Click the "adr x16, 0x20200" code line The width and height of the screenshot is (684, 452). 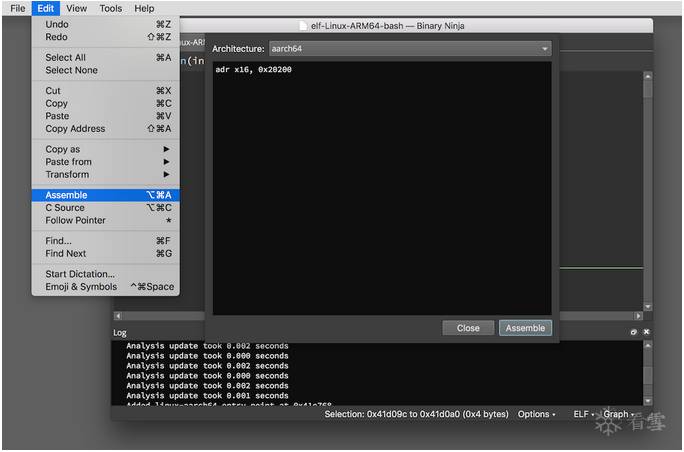click(x=253, y=69)
